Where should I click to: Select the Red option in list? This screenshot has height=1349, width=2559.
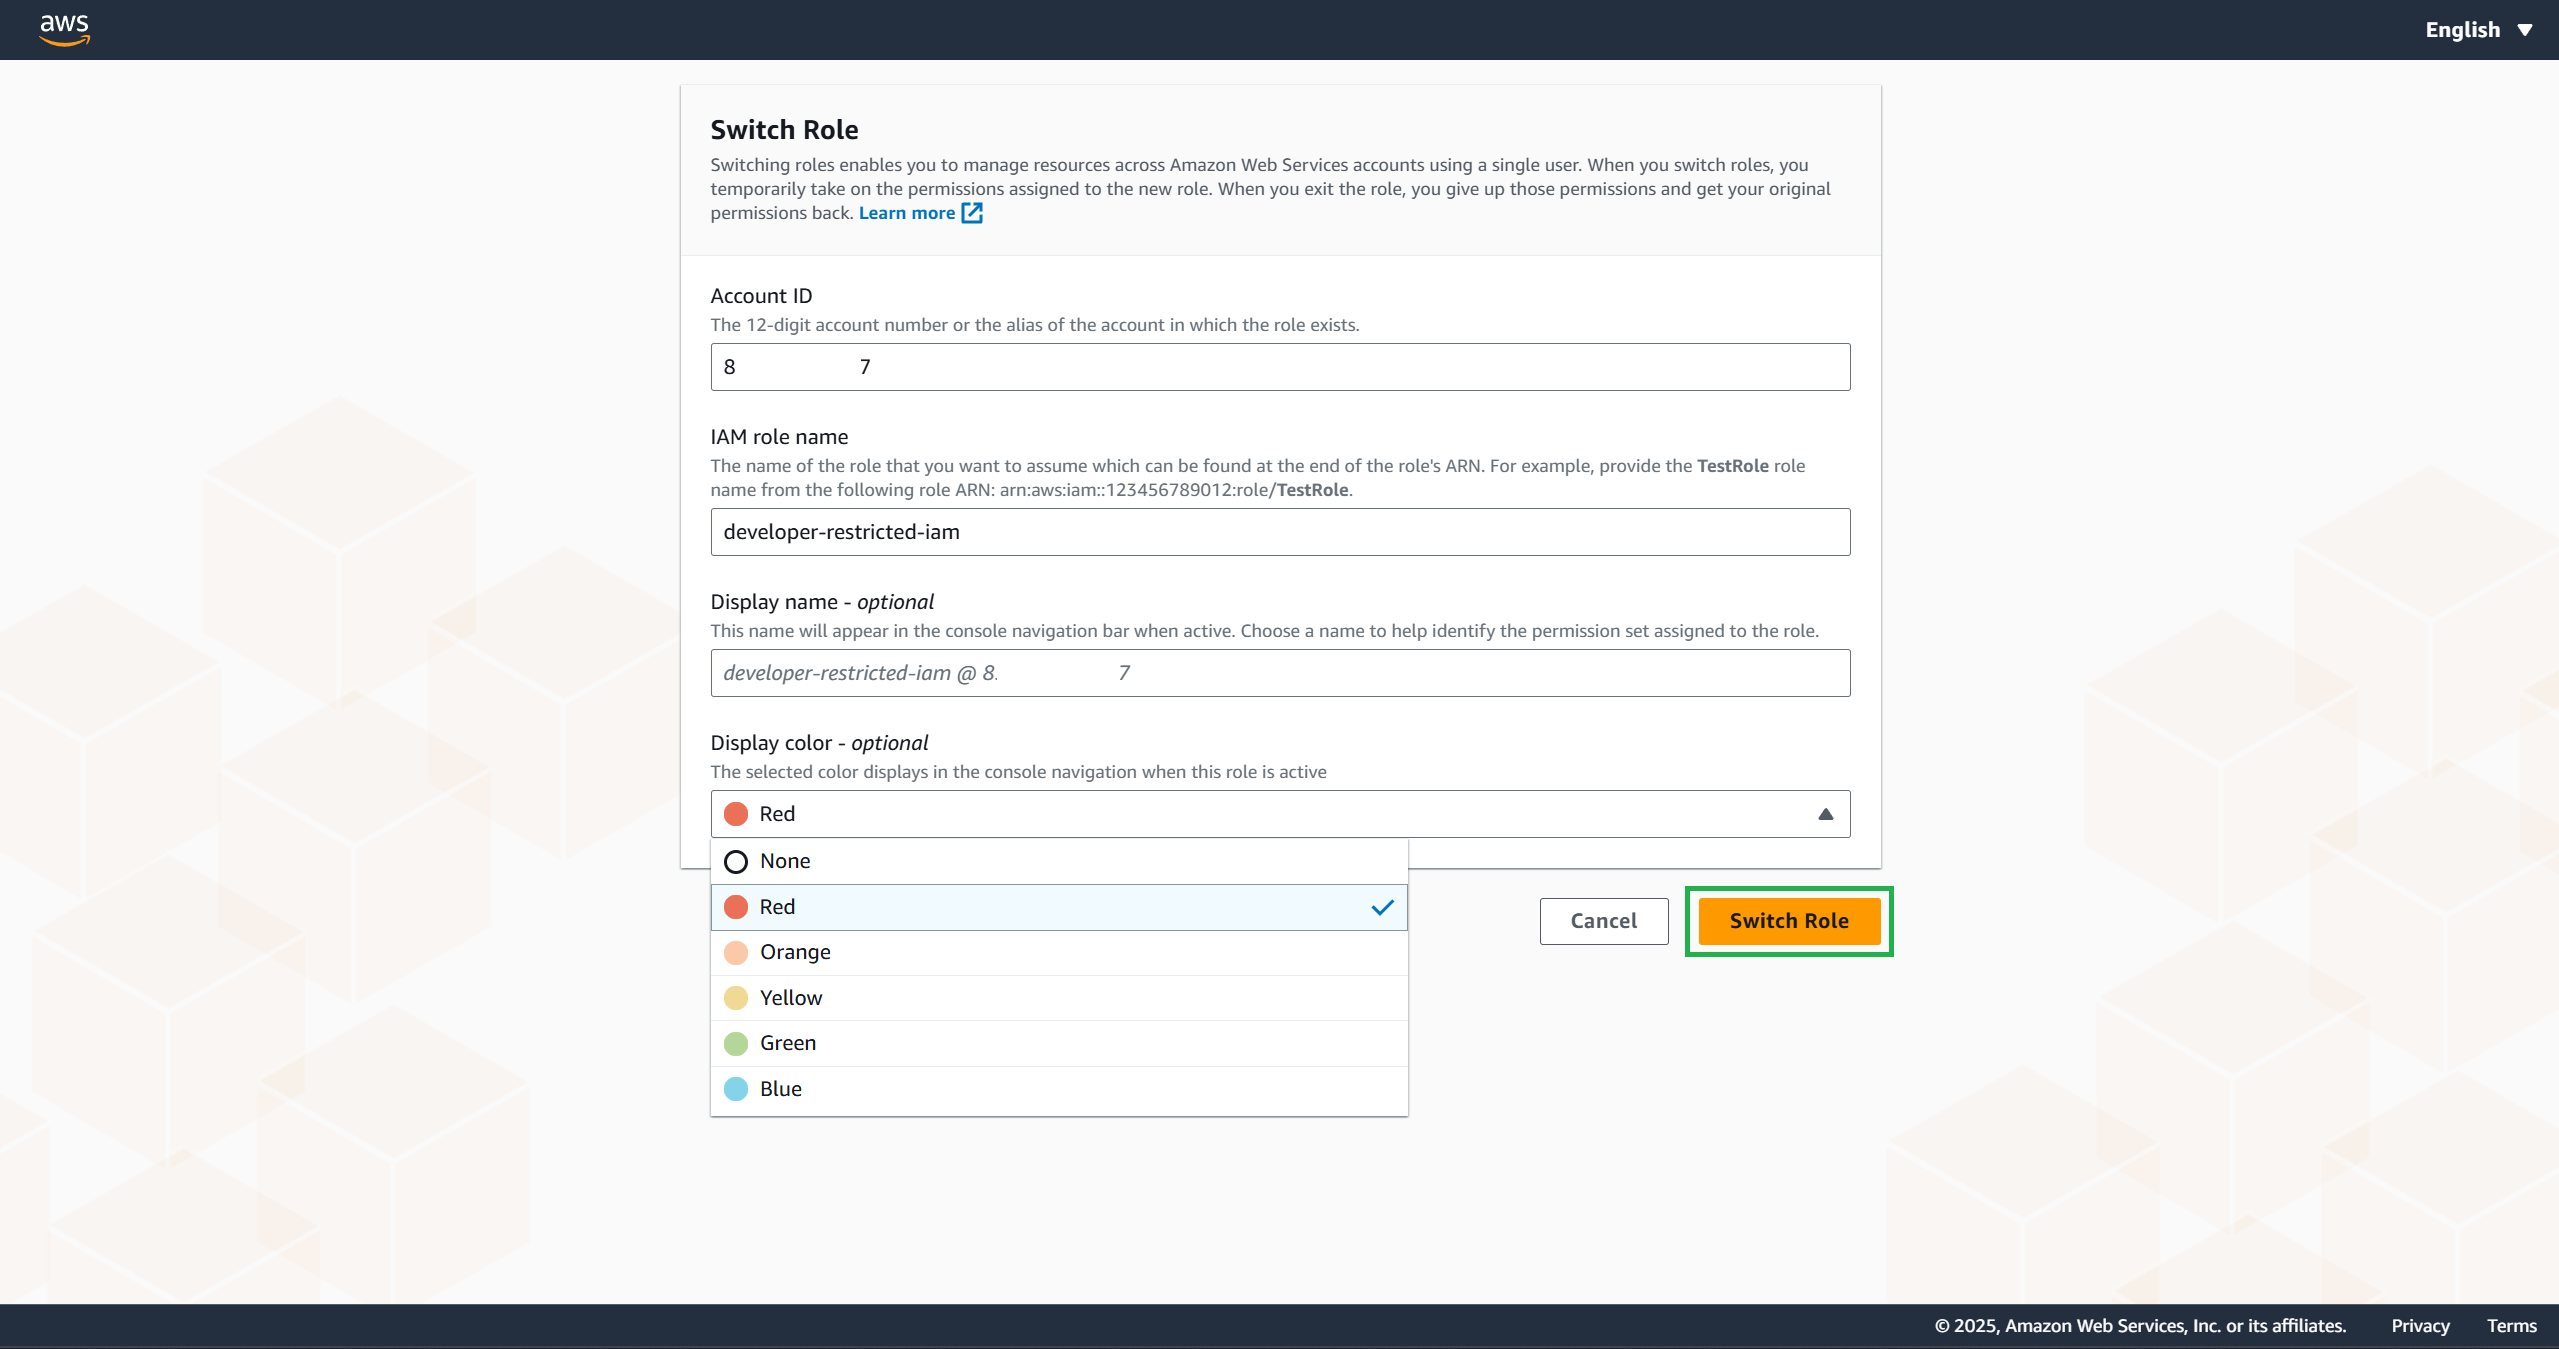777,907
